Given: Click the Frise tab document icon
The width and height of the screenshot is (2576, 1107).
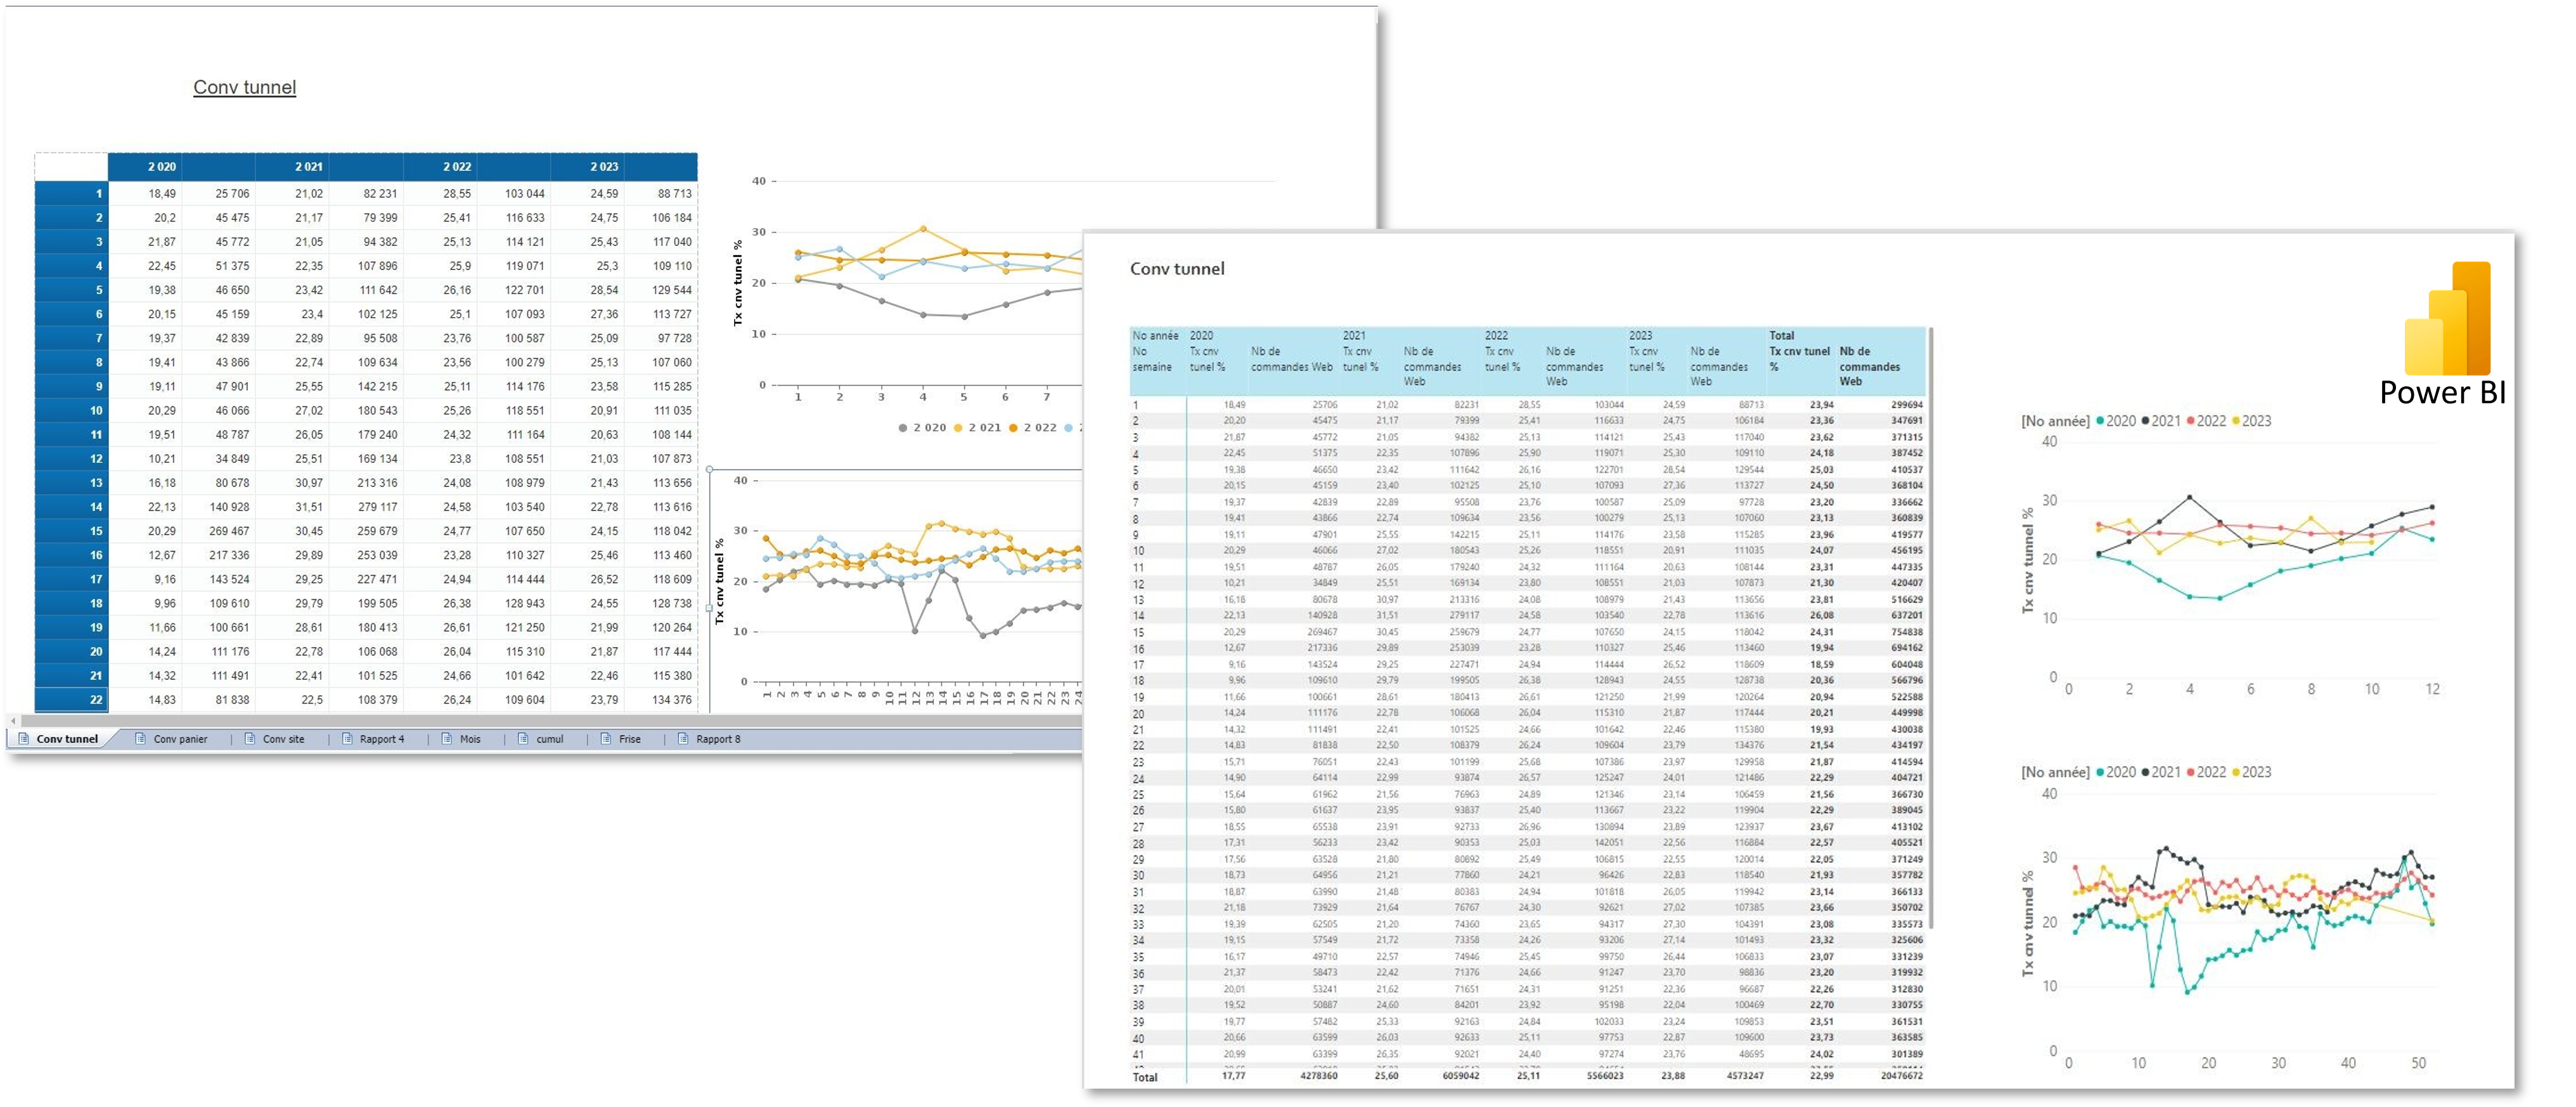Looking at the screenshot, I should pyautogui.click(x=606, y=739).
